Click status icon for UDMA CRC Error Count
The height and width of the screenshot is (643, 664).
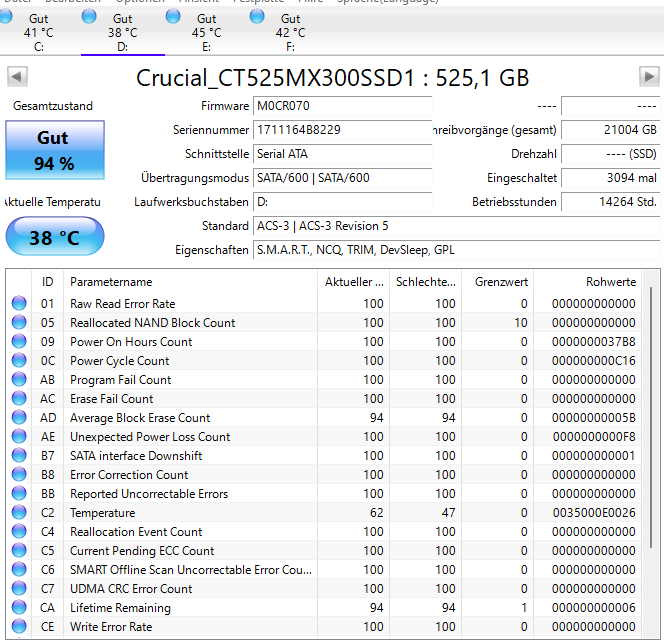19,588
